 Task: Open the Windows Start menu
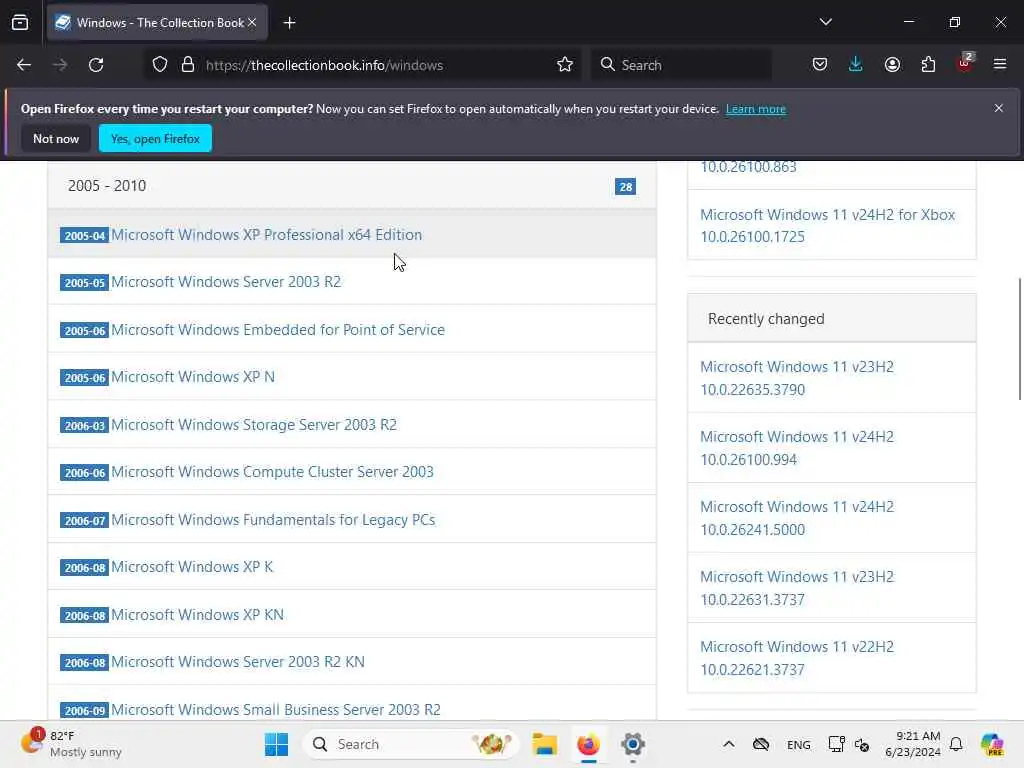pos(276,744)
